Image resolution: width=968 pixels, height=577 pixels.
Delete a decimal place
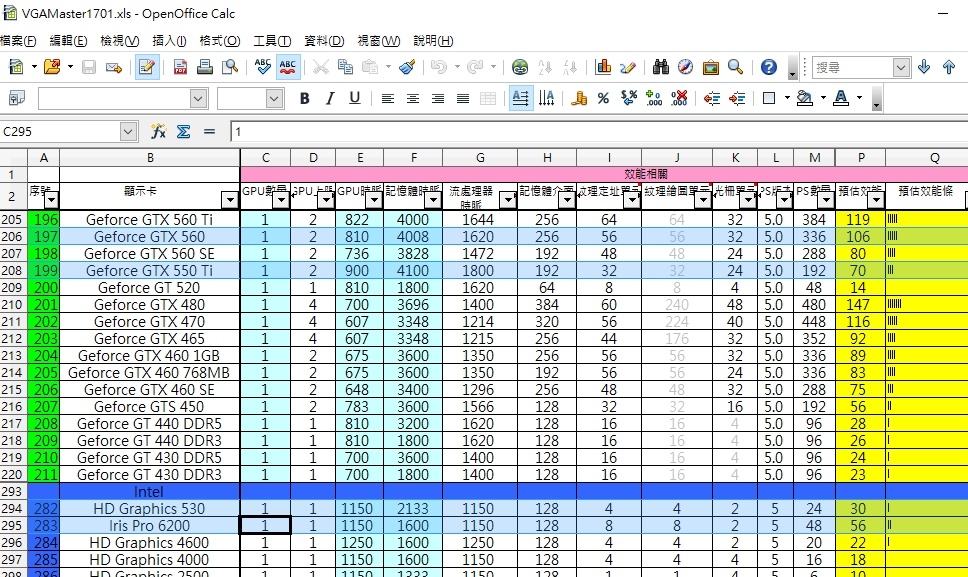[679, 98]
